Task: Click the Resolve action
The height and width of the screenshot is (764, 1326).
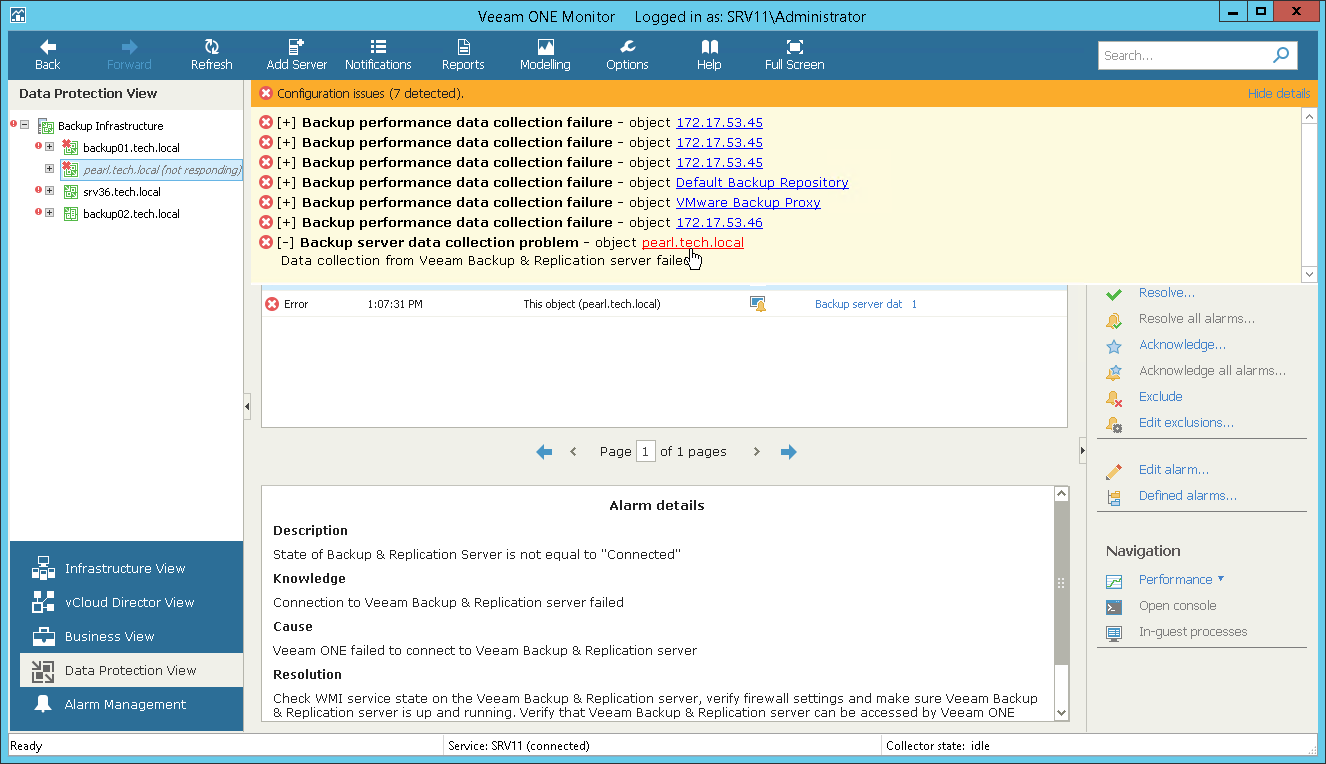Action: (x=1167, y=293)
